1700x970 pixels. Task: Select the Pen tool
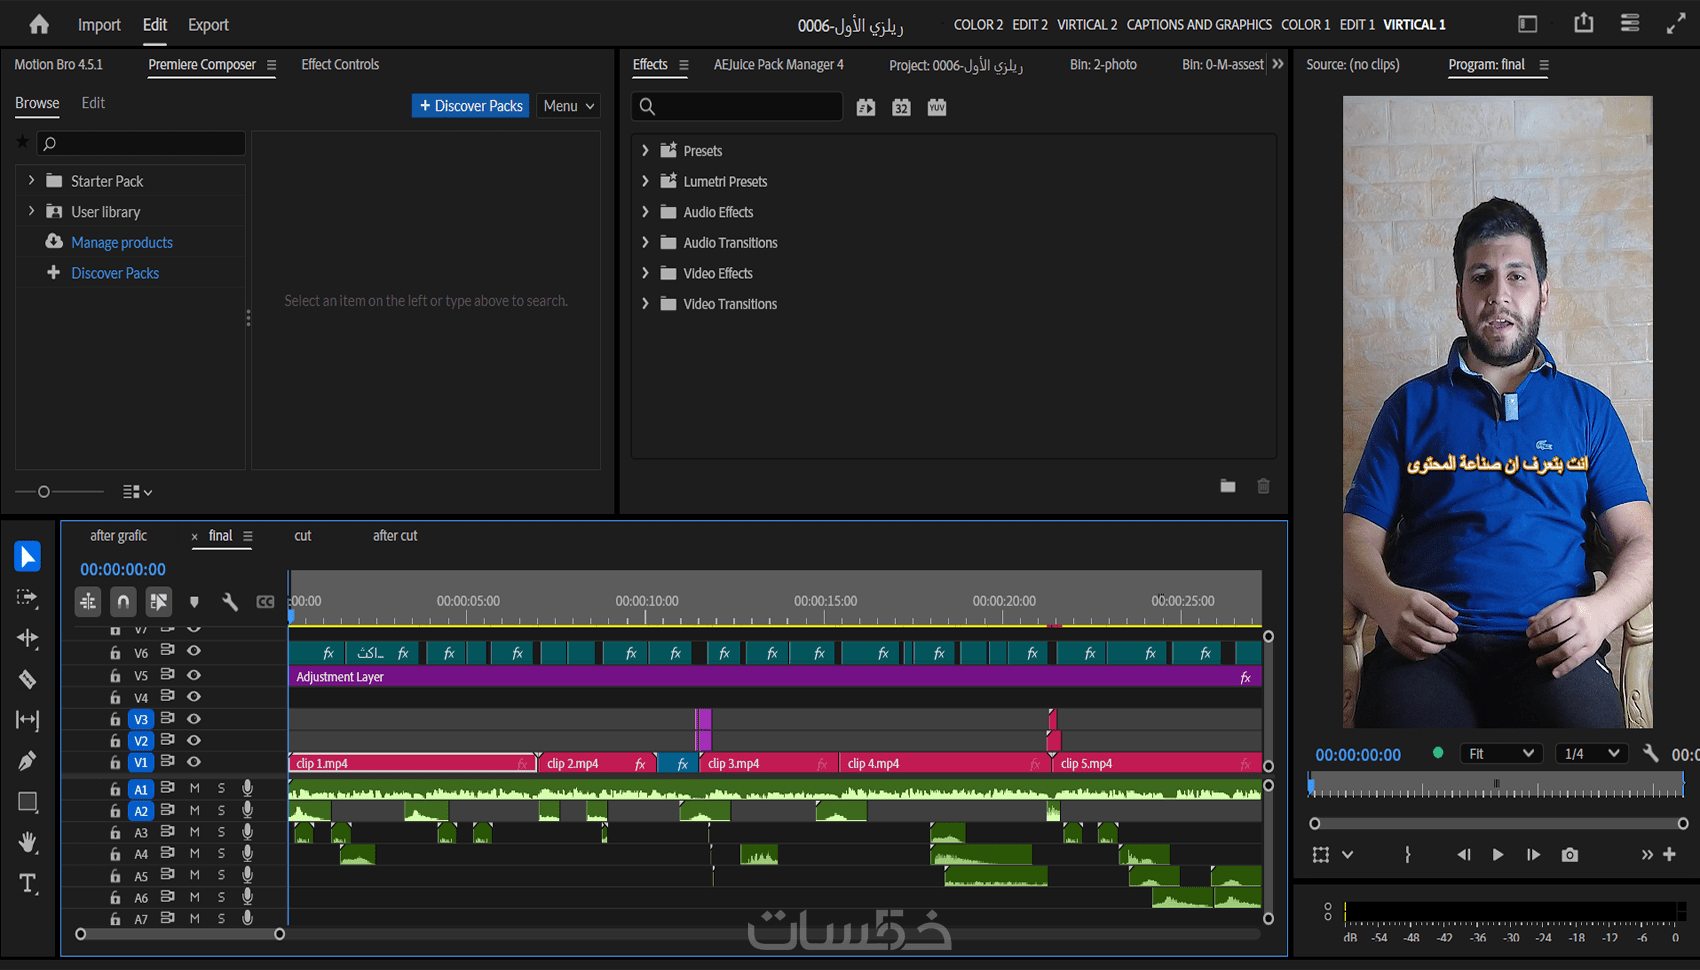tap(27, 761)
